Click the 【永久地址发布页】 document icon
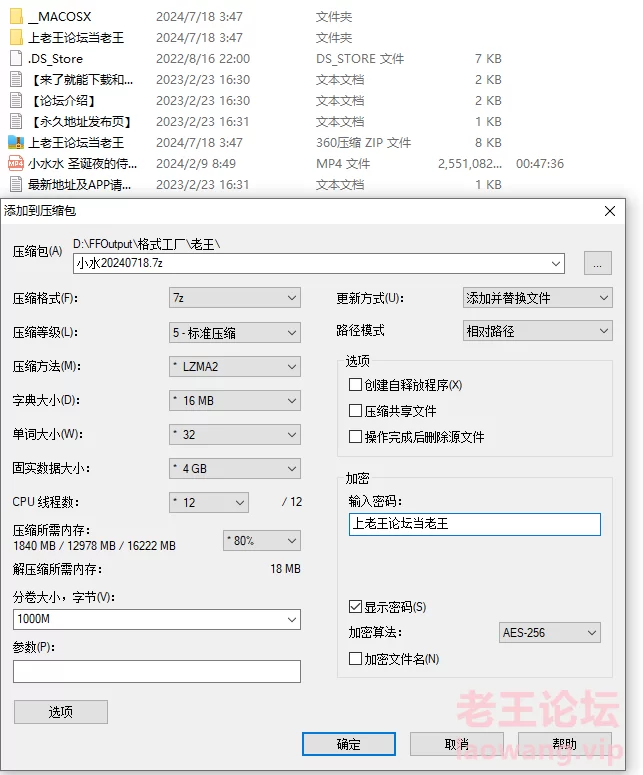This screenshot has width=643, height=775. 16,122
